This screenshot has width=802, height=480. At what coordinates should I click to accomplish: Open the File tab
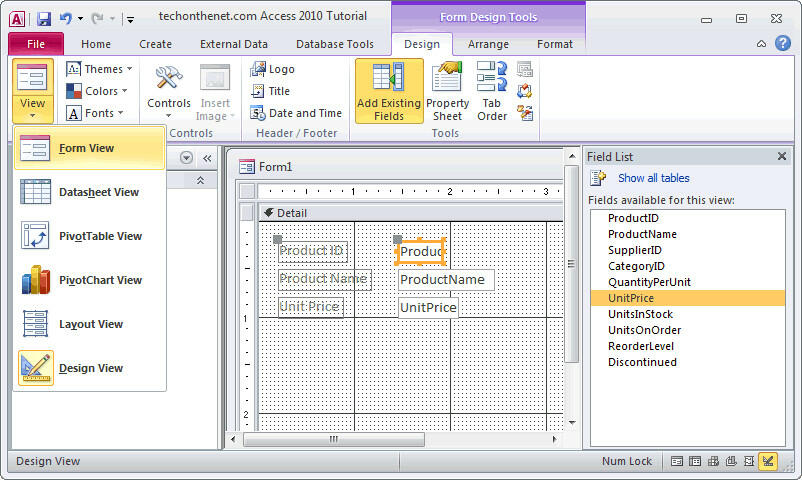(x=36, y=44)
